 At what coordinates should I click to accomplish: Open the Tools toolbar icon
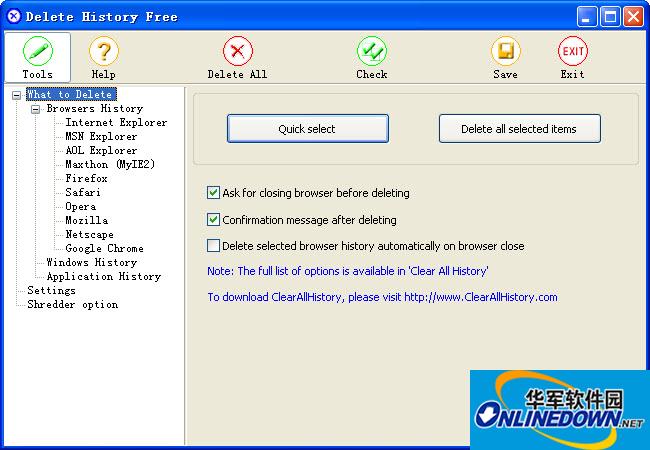click(x=38, y=57)
